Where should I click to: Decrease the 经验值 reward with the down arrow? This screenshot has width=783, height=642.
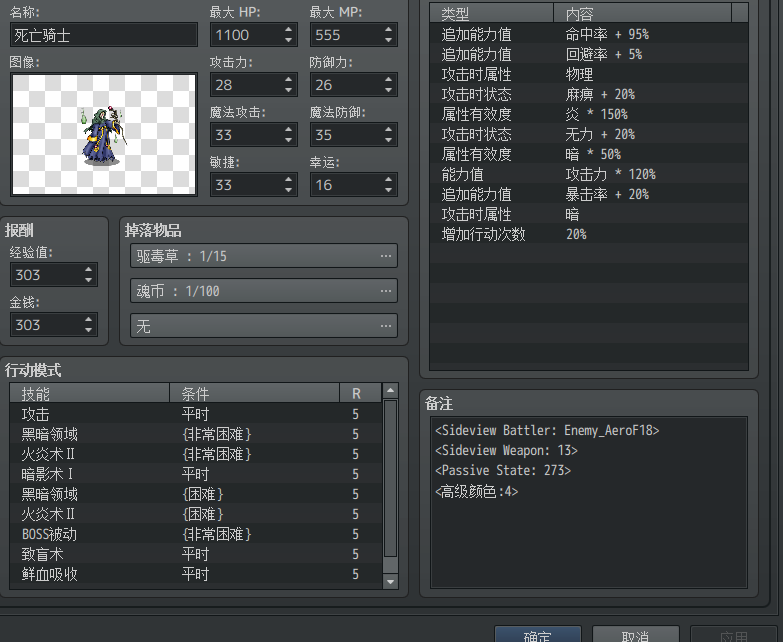(x=88, y=280)
